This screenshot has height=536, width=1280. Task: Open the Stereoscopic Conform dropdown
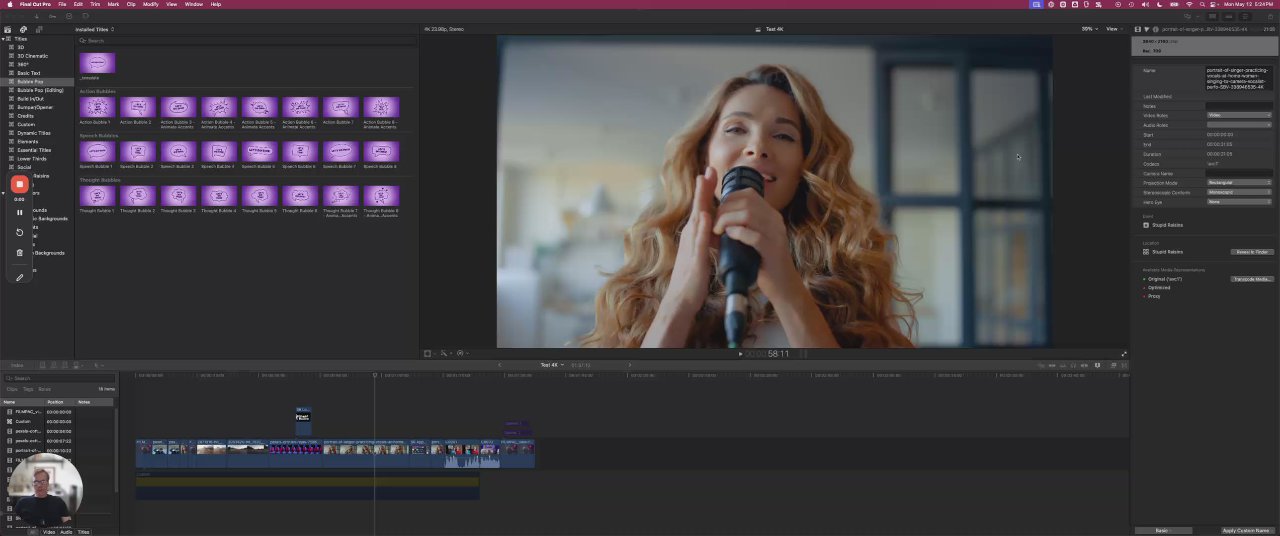[x=1239, y=192]
